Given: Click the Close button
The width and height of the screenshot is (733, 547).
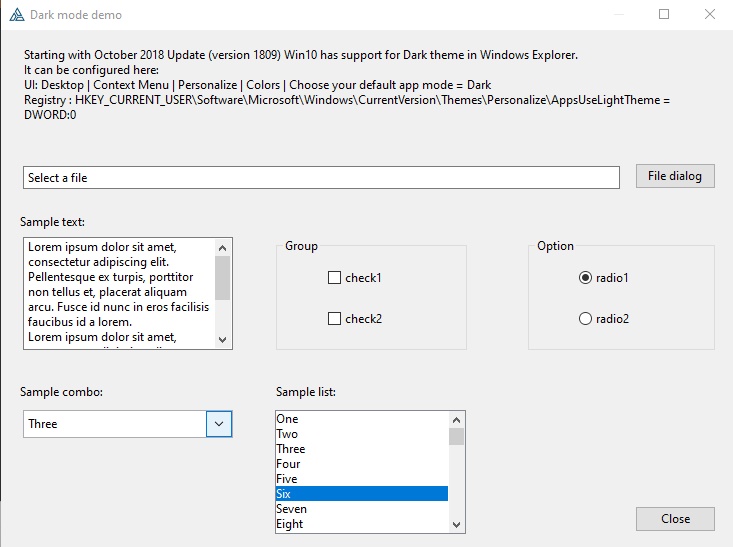Looking at the screenshot, I should click(675, 519).
